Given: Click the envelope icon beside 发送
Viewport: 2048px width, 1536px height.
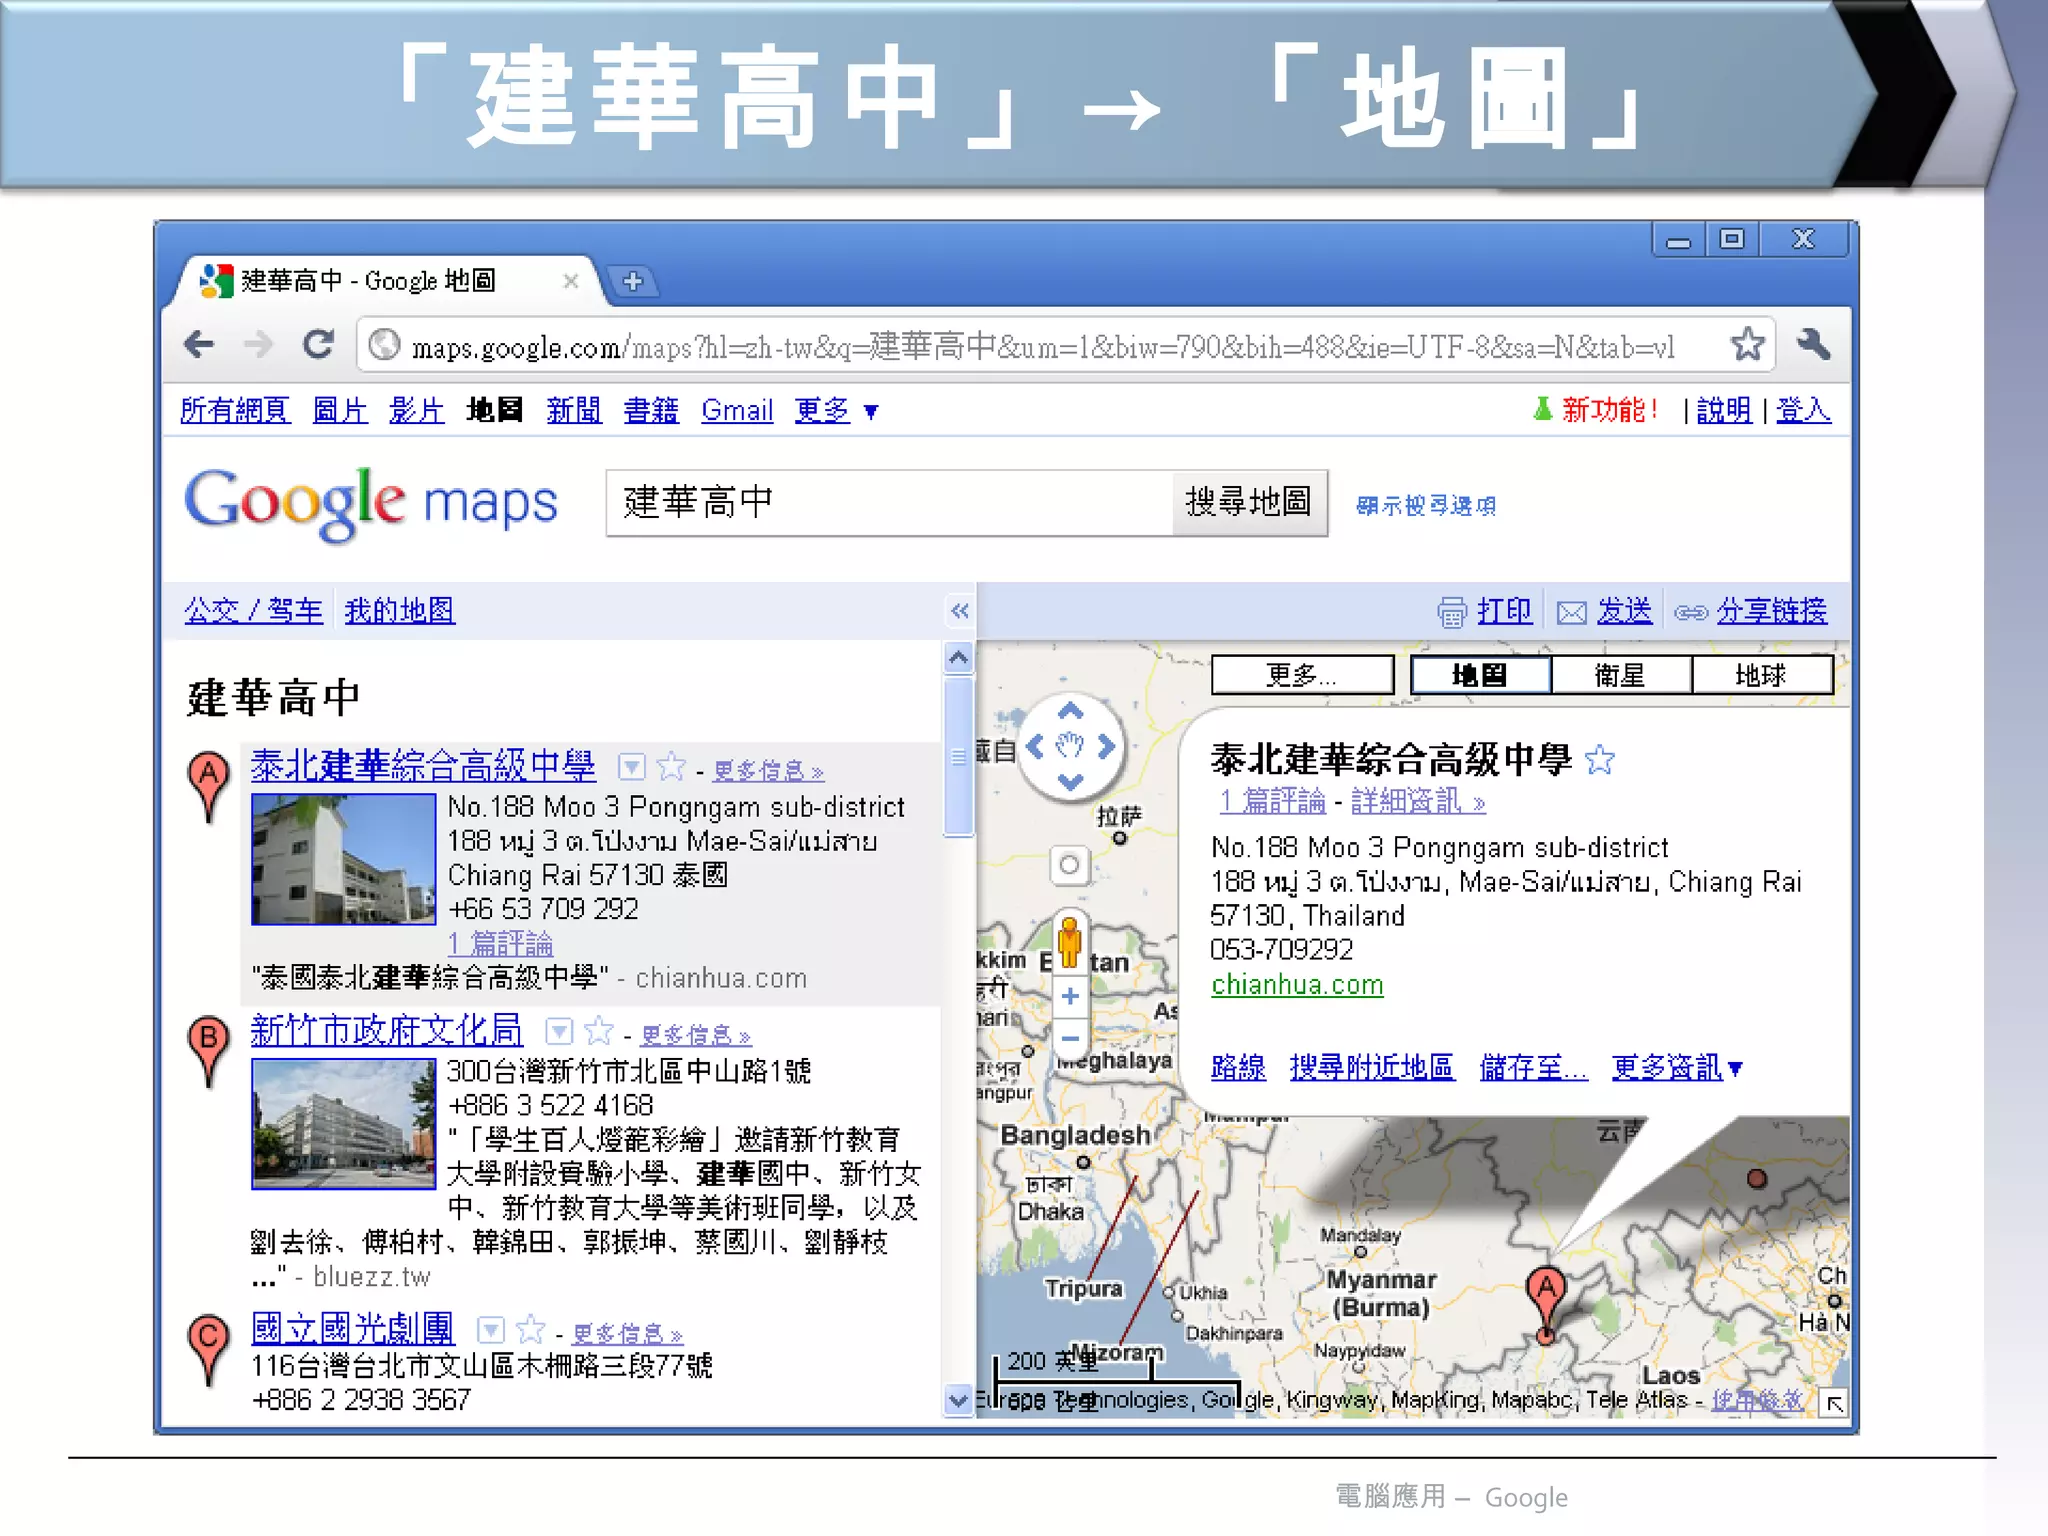Looking at the screenshot, I should [1572, 612].
